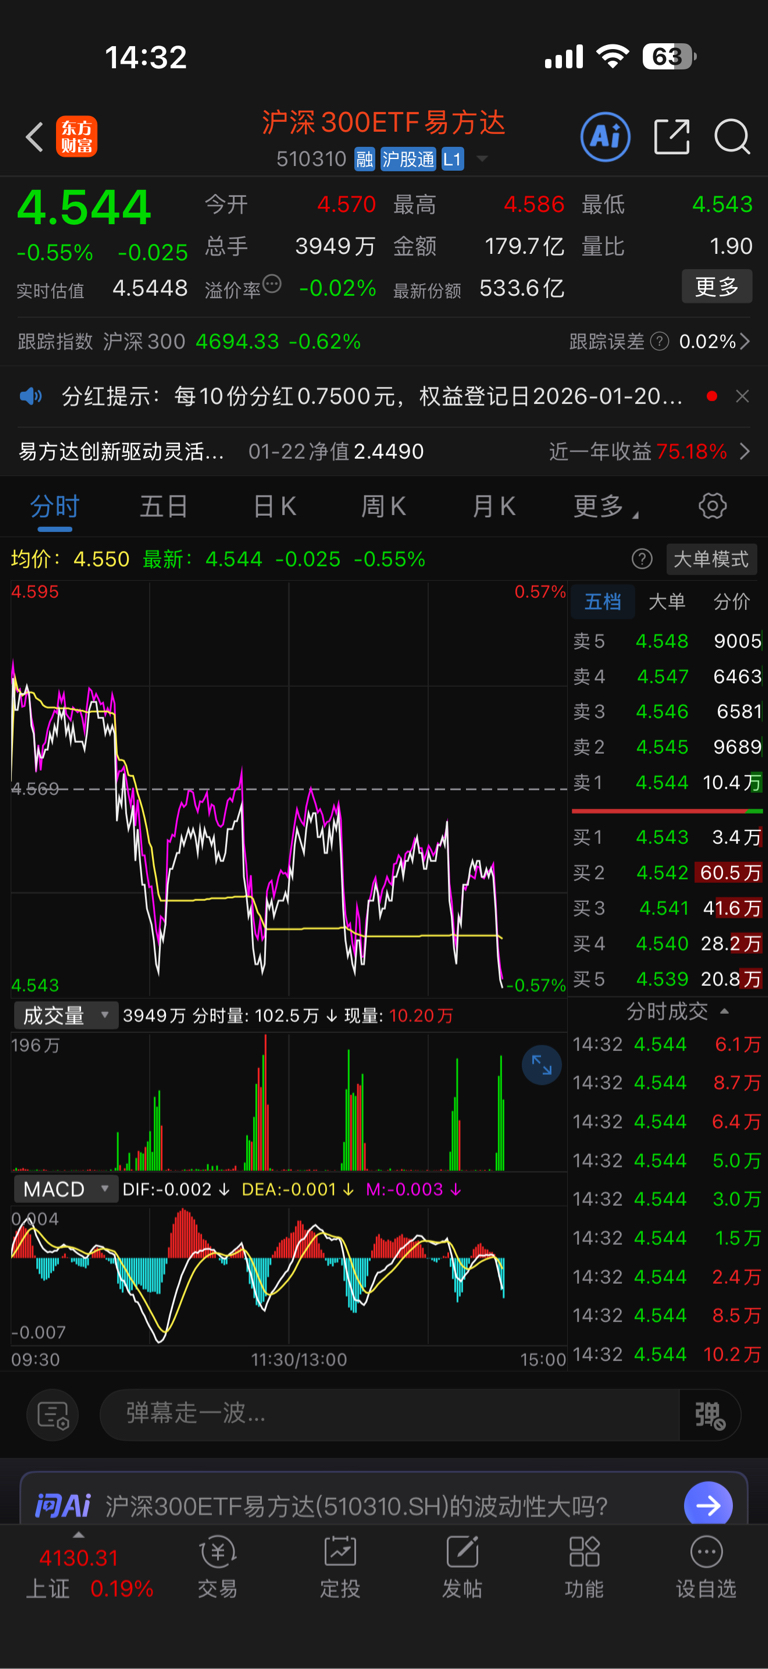Tap the 融 margin badge

click(365, 159)
